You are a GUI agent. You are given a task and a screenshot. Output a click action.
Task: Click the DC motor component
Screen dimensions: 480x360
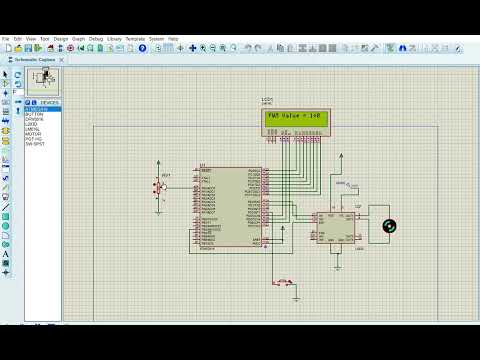click(x=389, y=226)
